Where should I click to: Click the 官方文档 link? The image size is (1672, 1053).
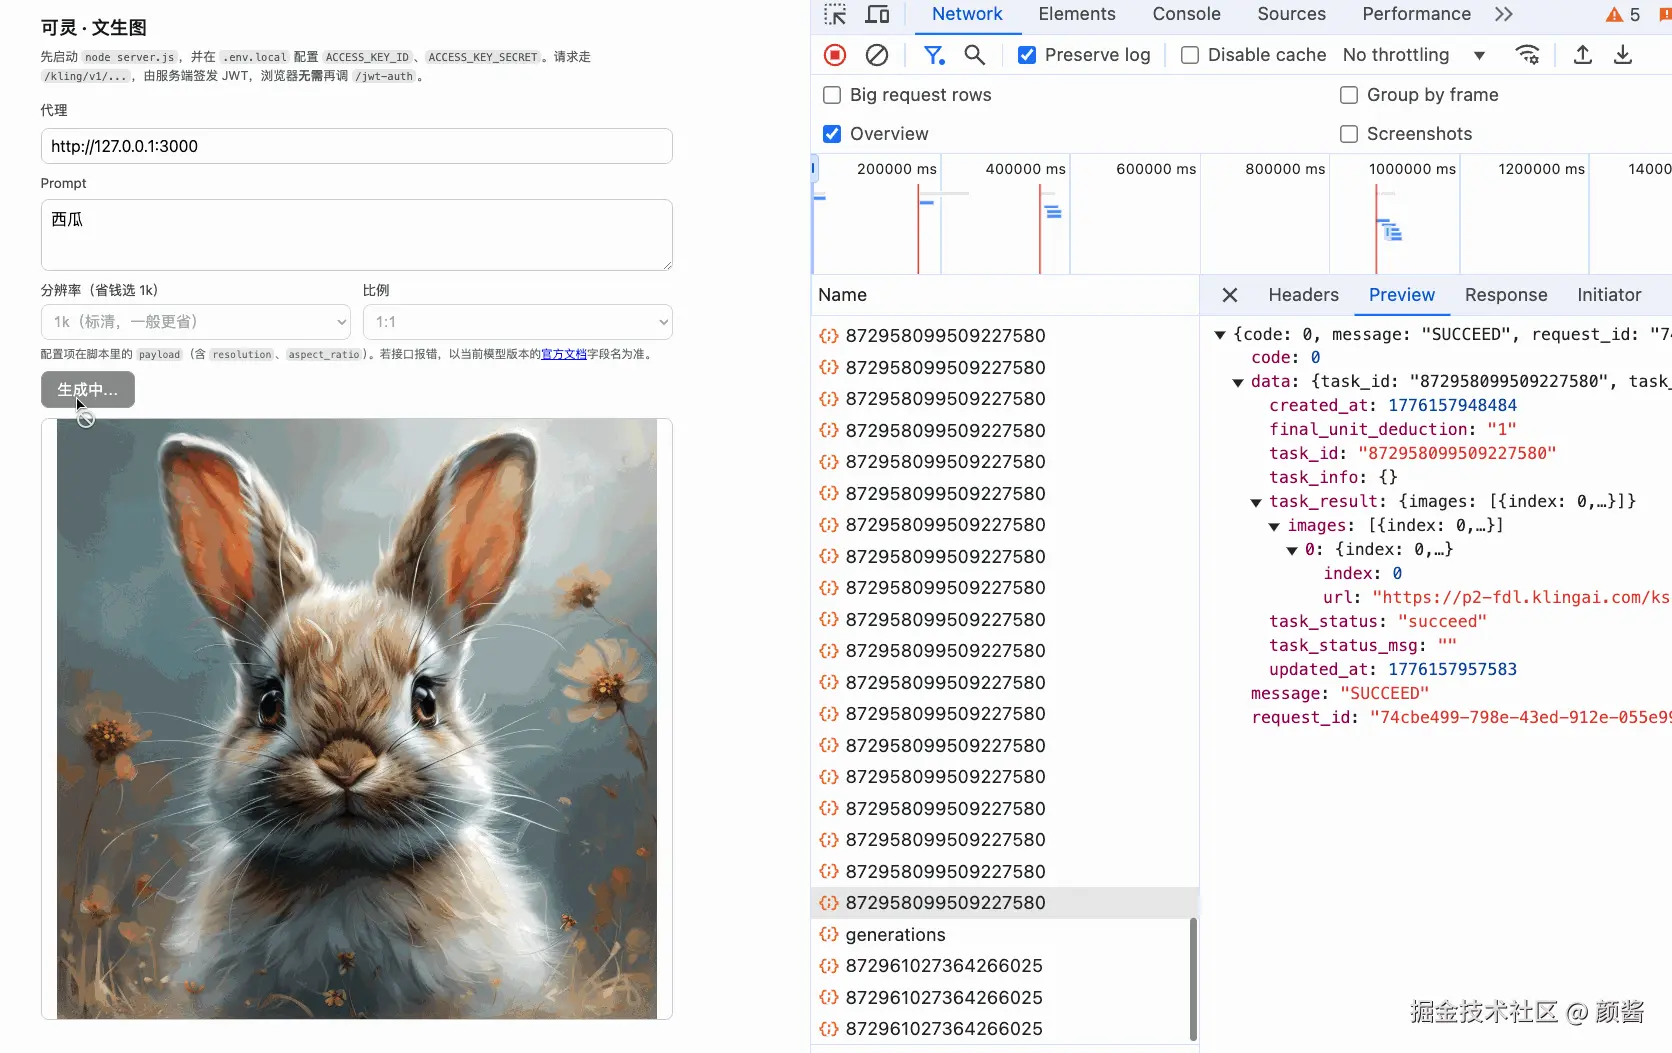pos(564,354)
